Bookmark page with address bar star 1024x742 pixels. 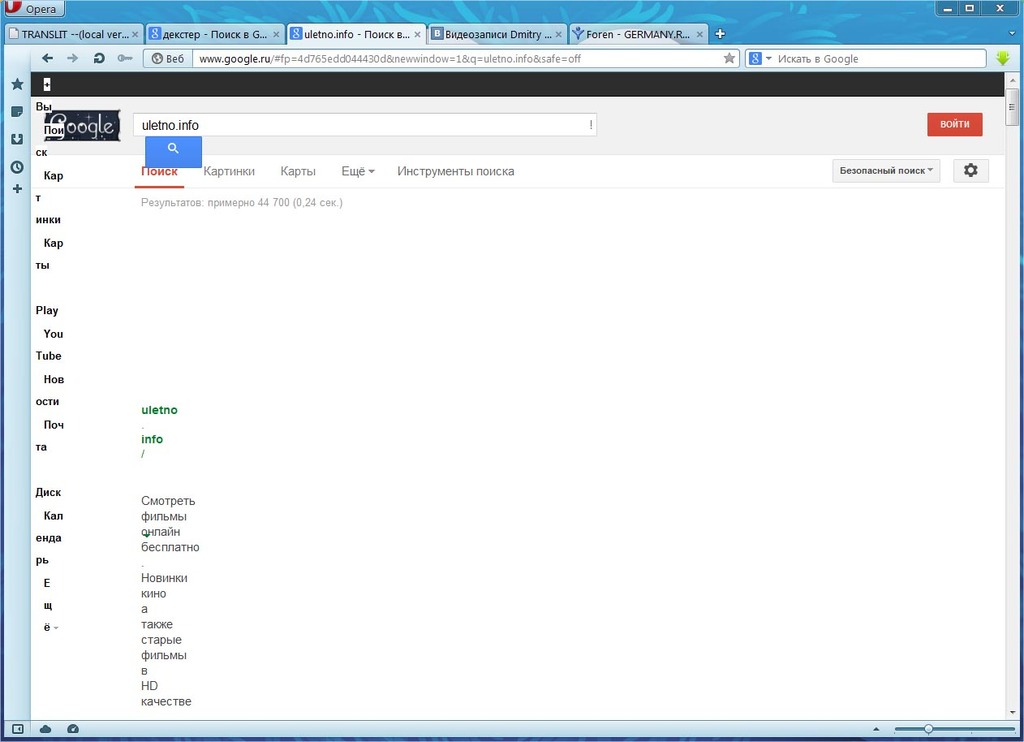pyautogui.click(x=729, y=58)
